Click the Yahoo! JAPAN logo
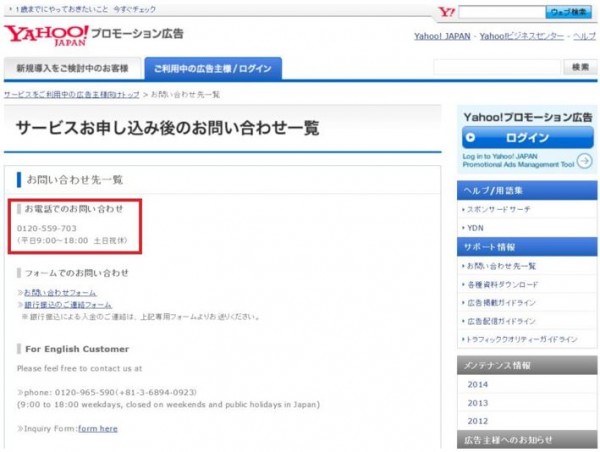 click(x=46, y=36)
